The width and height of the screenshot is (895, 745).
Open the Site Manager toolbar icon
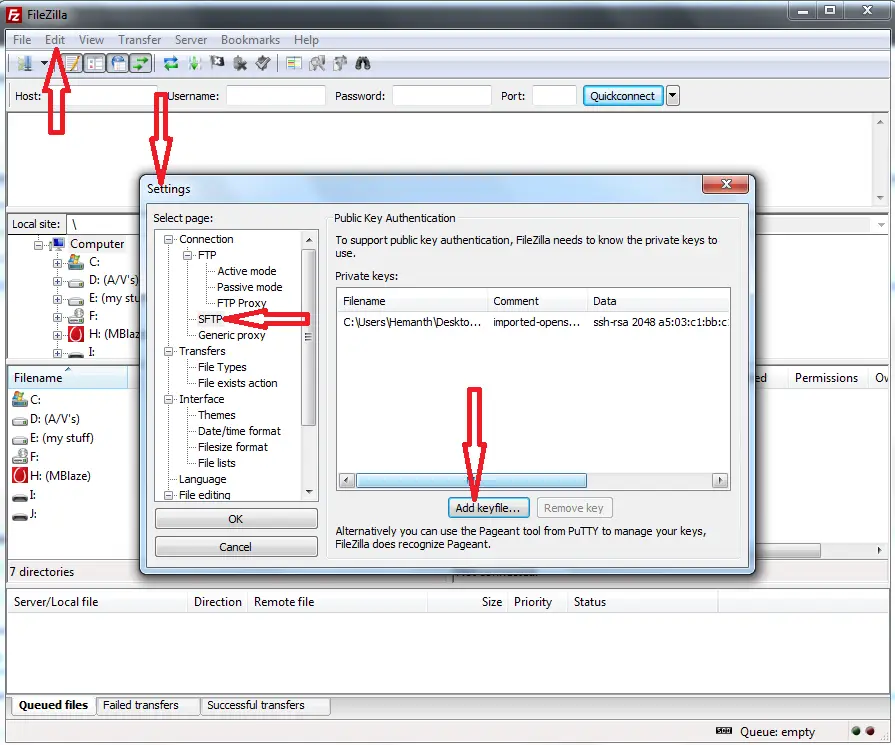pos(25,63)
